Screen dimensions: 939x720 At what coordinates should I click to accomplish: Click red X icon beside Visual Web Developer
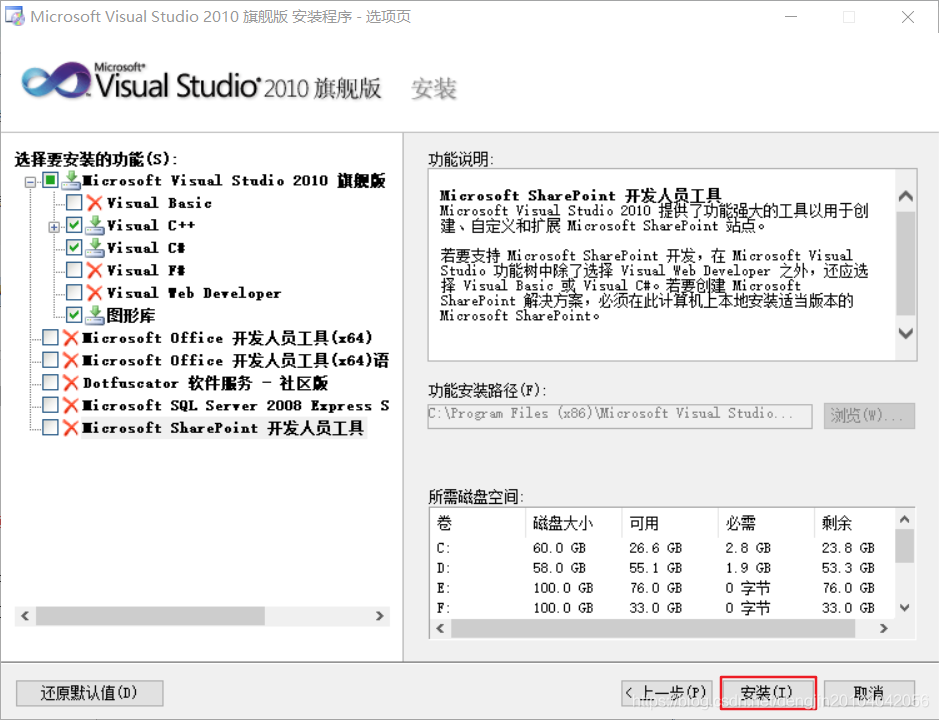[x=94, y=293]
